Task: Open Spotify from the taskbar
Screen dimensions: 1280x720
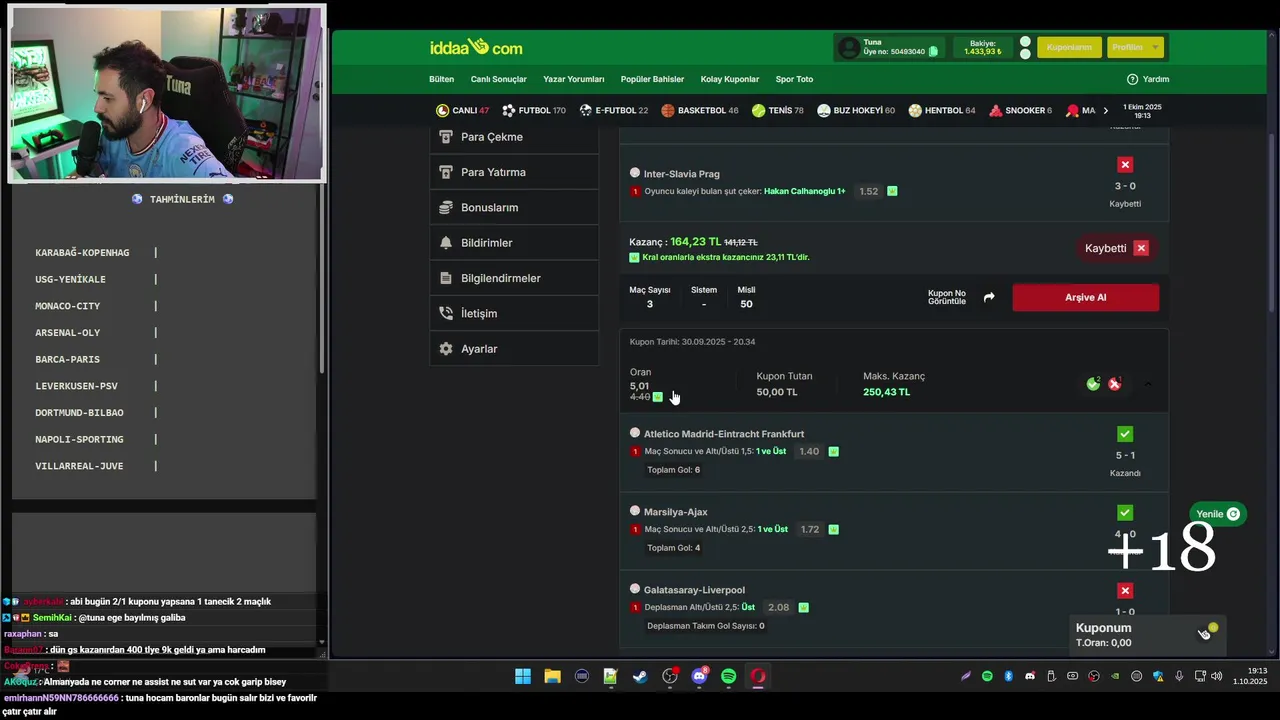Action: [x=729, y=676]
